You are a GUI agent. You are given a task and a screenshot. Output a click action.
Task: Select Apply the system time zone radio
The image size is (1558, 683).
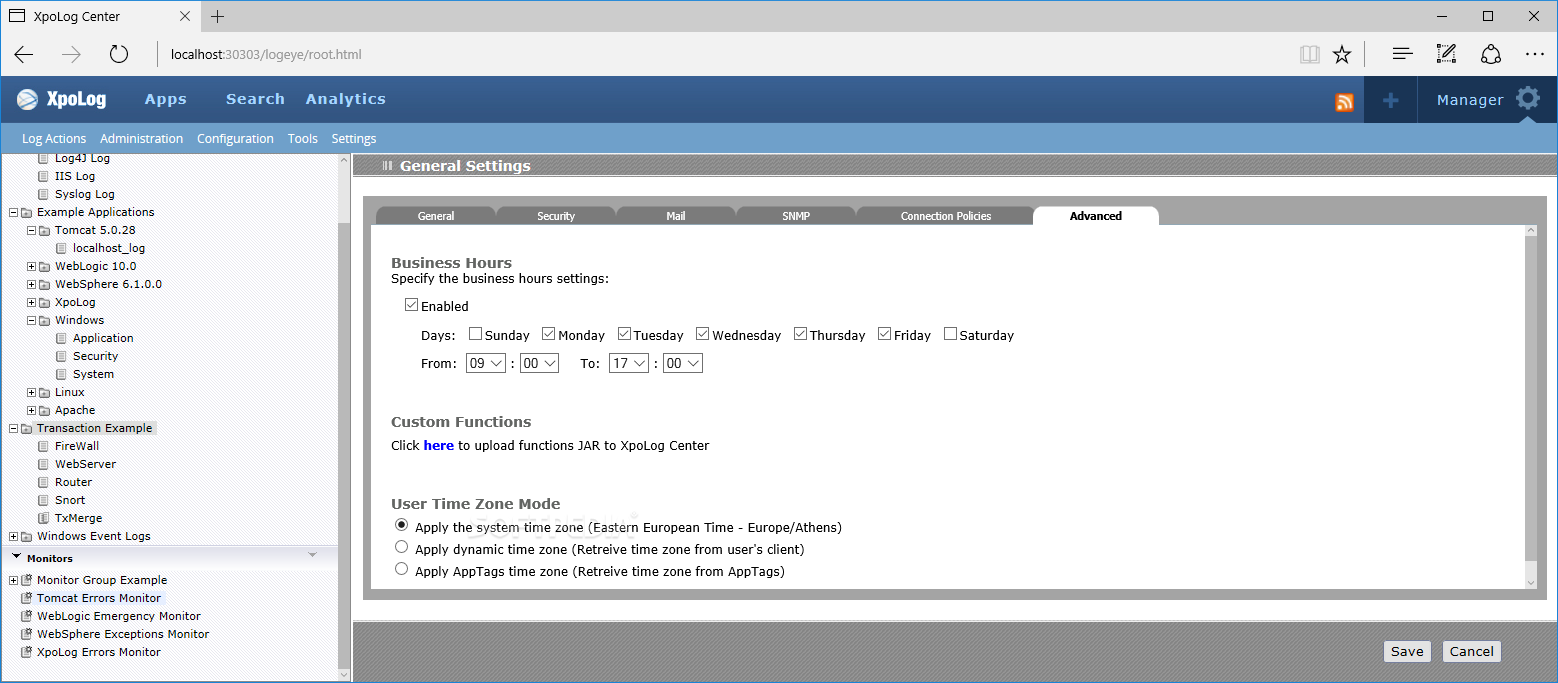click(x=401, y=524)
